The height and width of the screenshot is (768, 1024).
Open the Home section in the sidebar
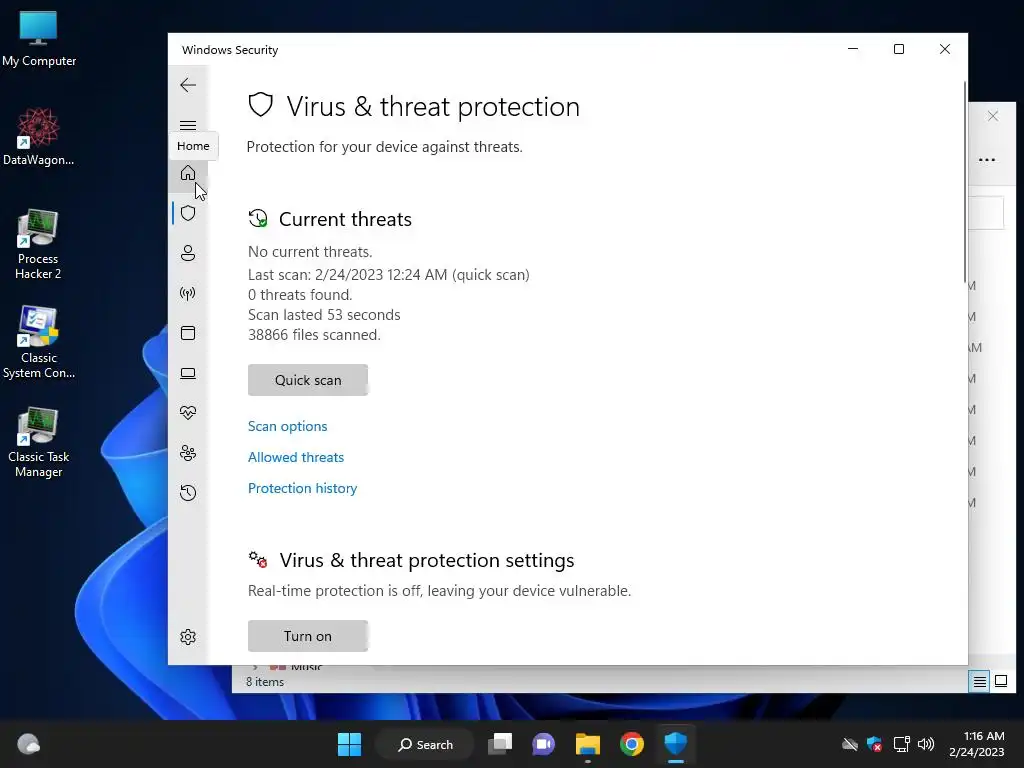(188, 173)
